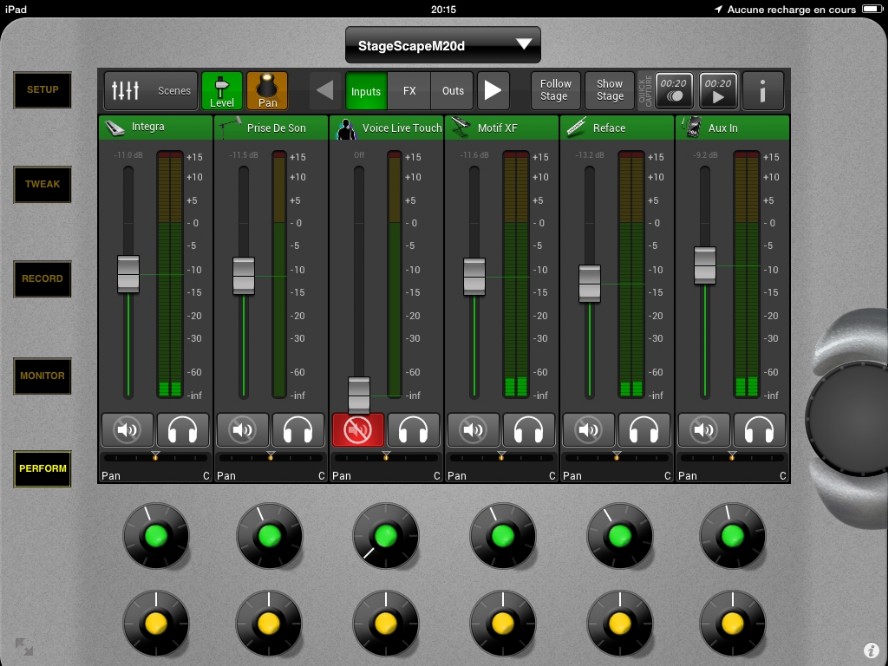Switch to the Outs tab
The height and width of the screenshot is (666, 888).
click(x=453, y=91)
